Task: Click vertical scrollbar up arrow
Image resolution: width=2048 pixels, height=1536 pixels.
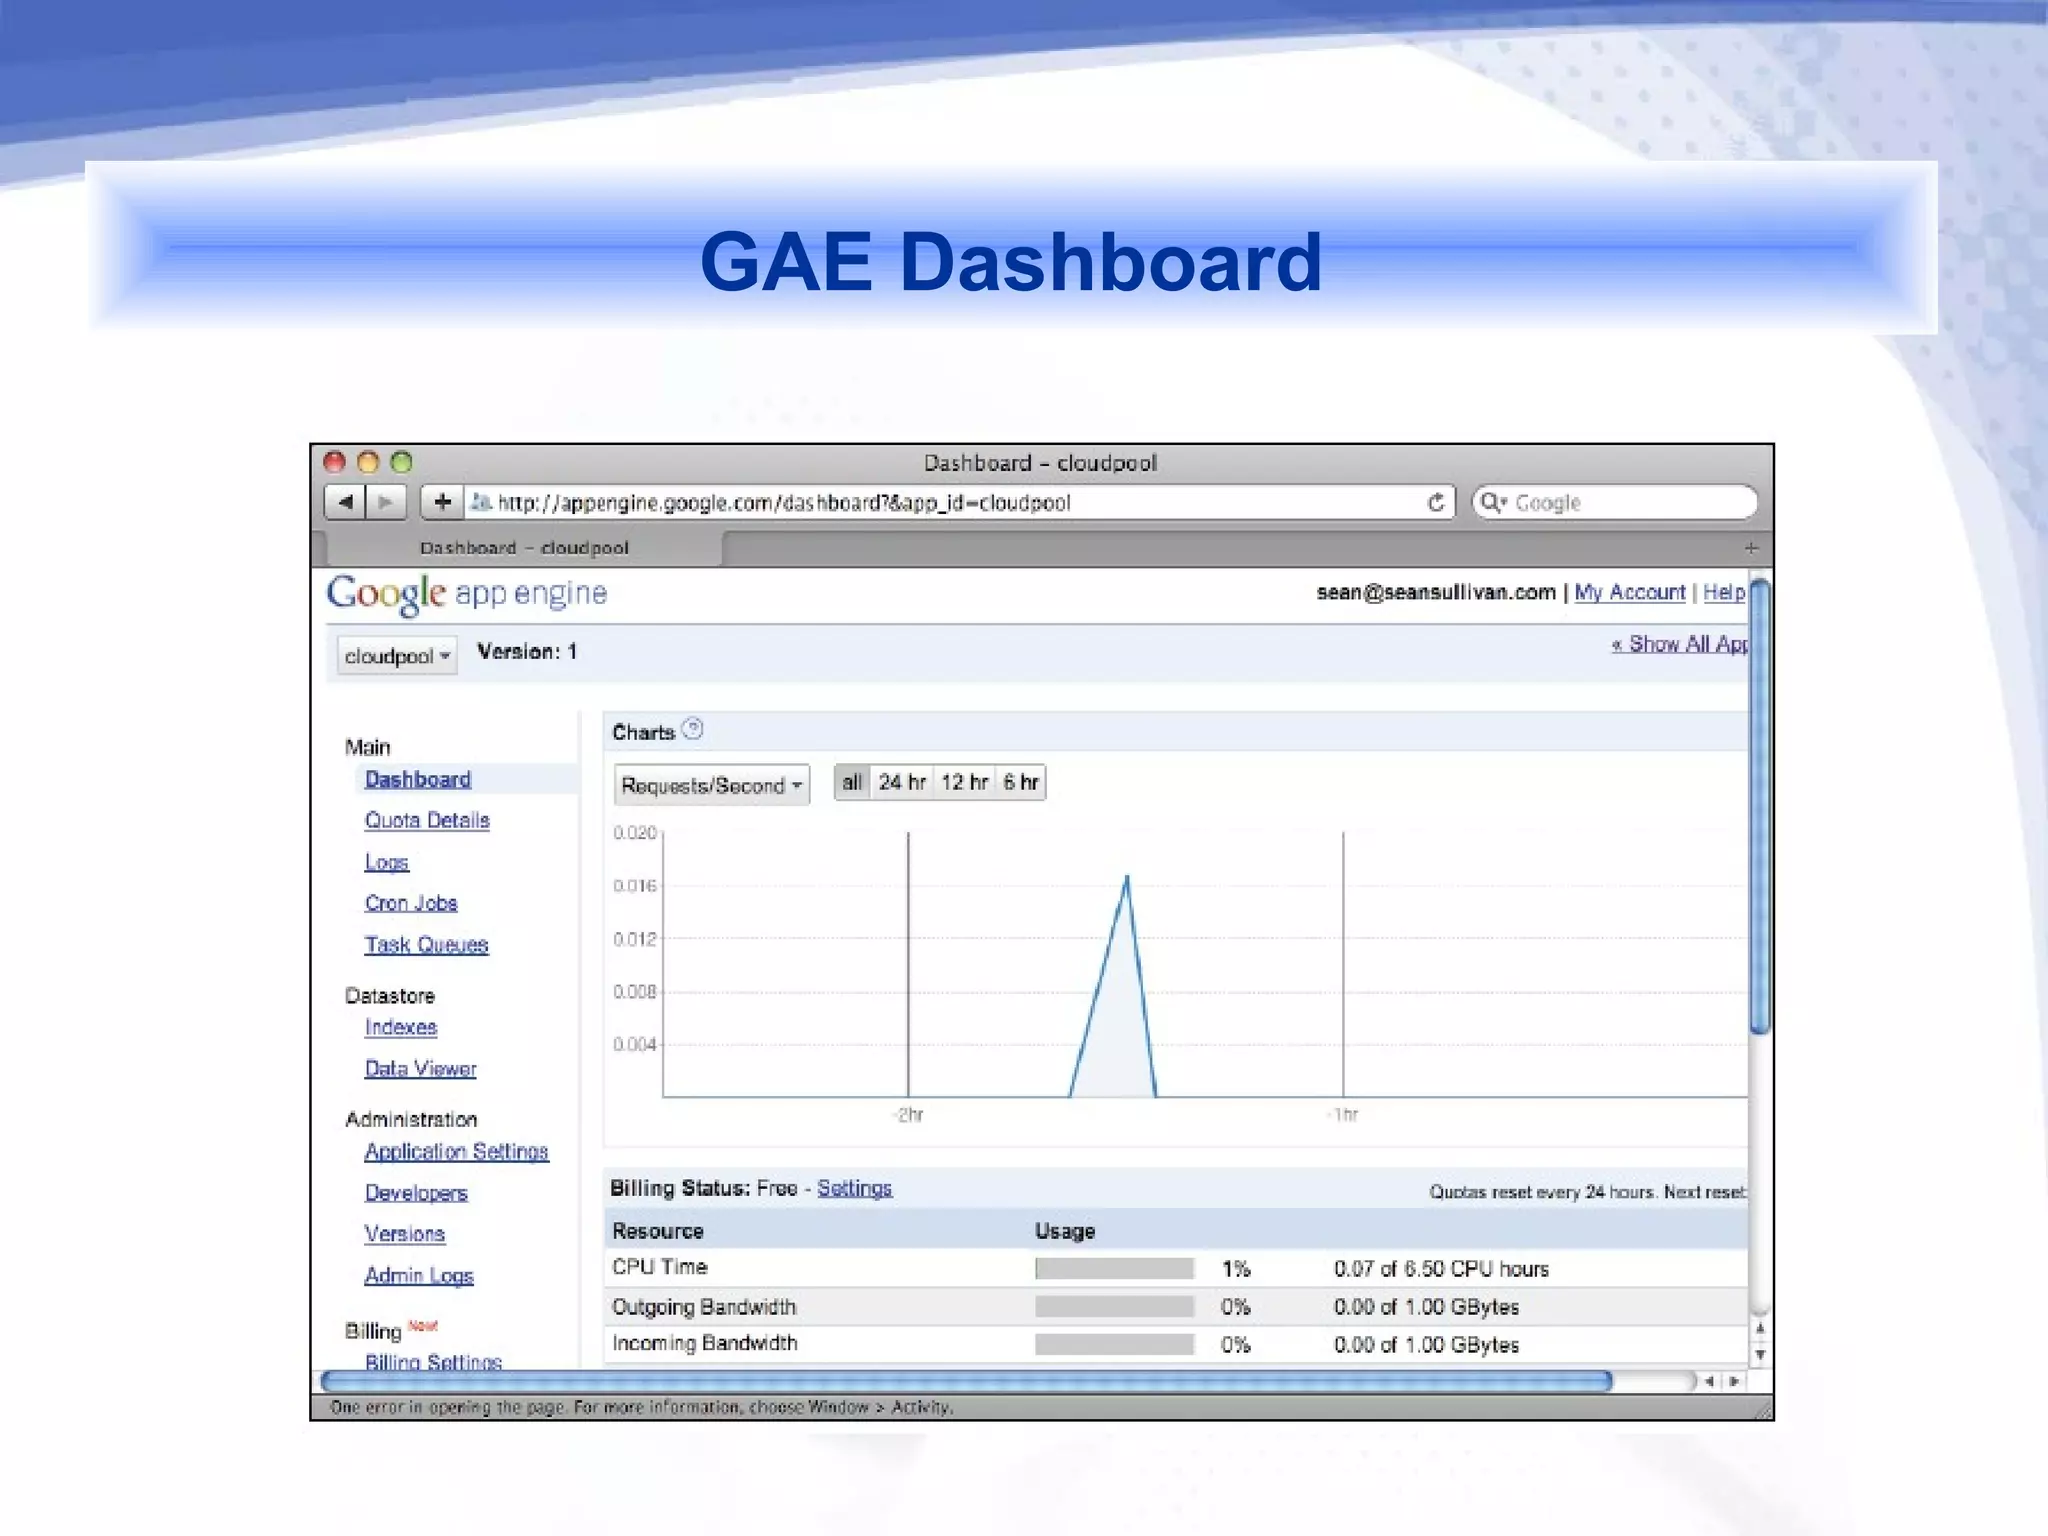Action: (1760, 1328)
